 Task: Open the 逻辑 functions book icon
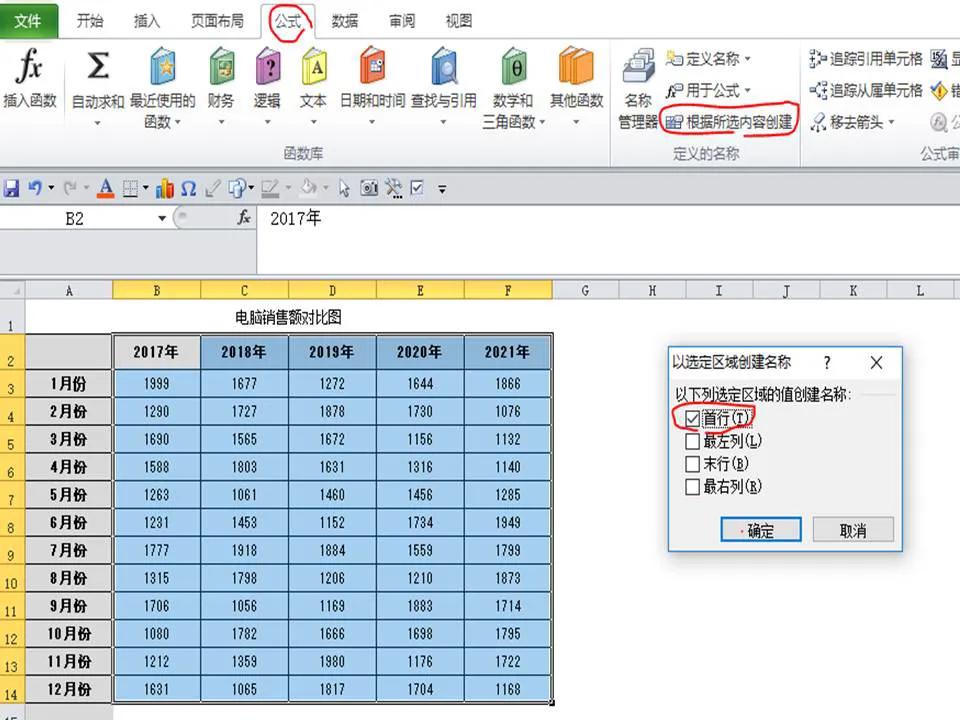(268, 66)
